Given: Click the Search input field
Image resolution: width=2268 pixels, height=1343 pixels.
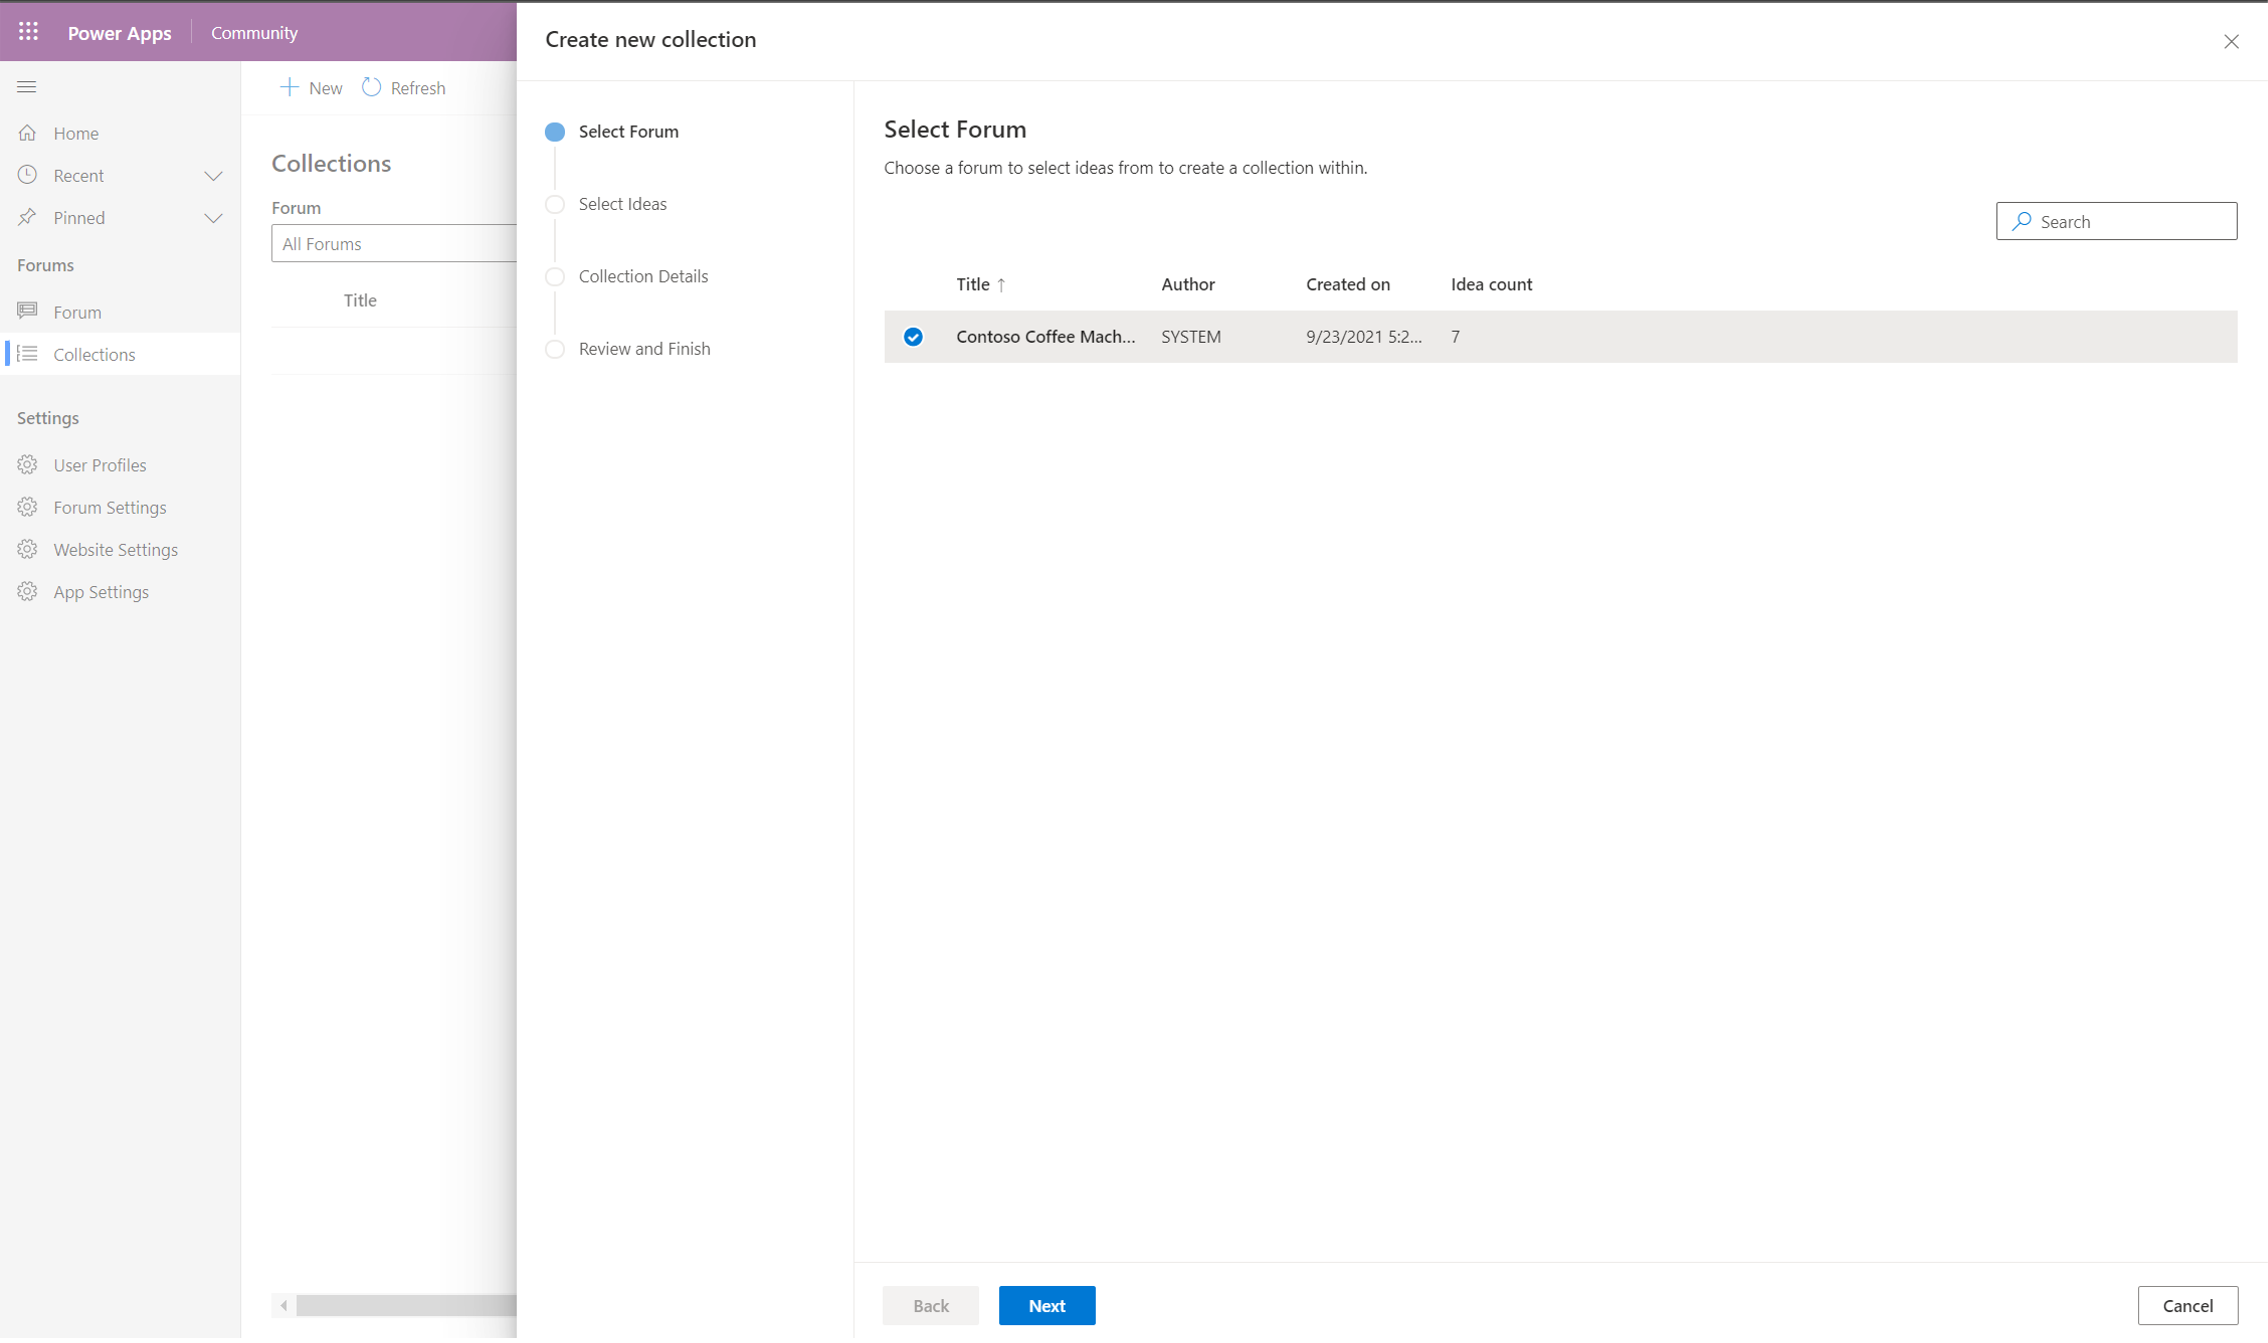Looking at the screenshot, I should click(x=2116, y=221).
